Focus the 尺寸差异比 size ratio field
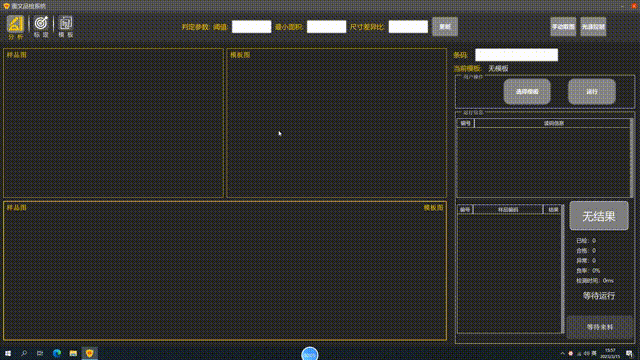 (x=408, y=27)
